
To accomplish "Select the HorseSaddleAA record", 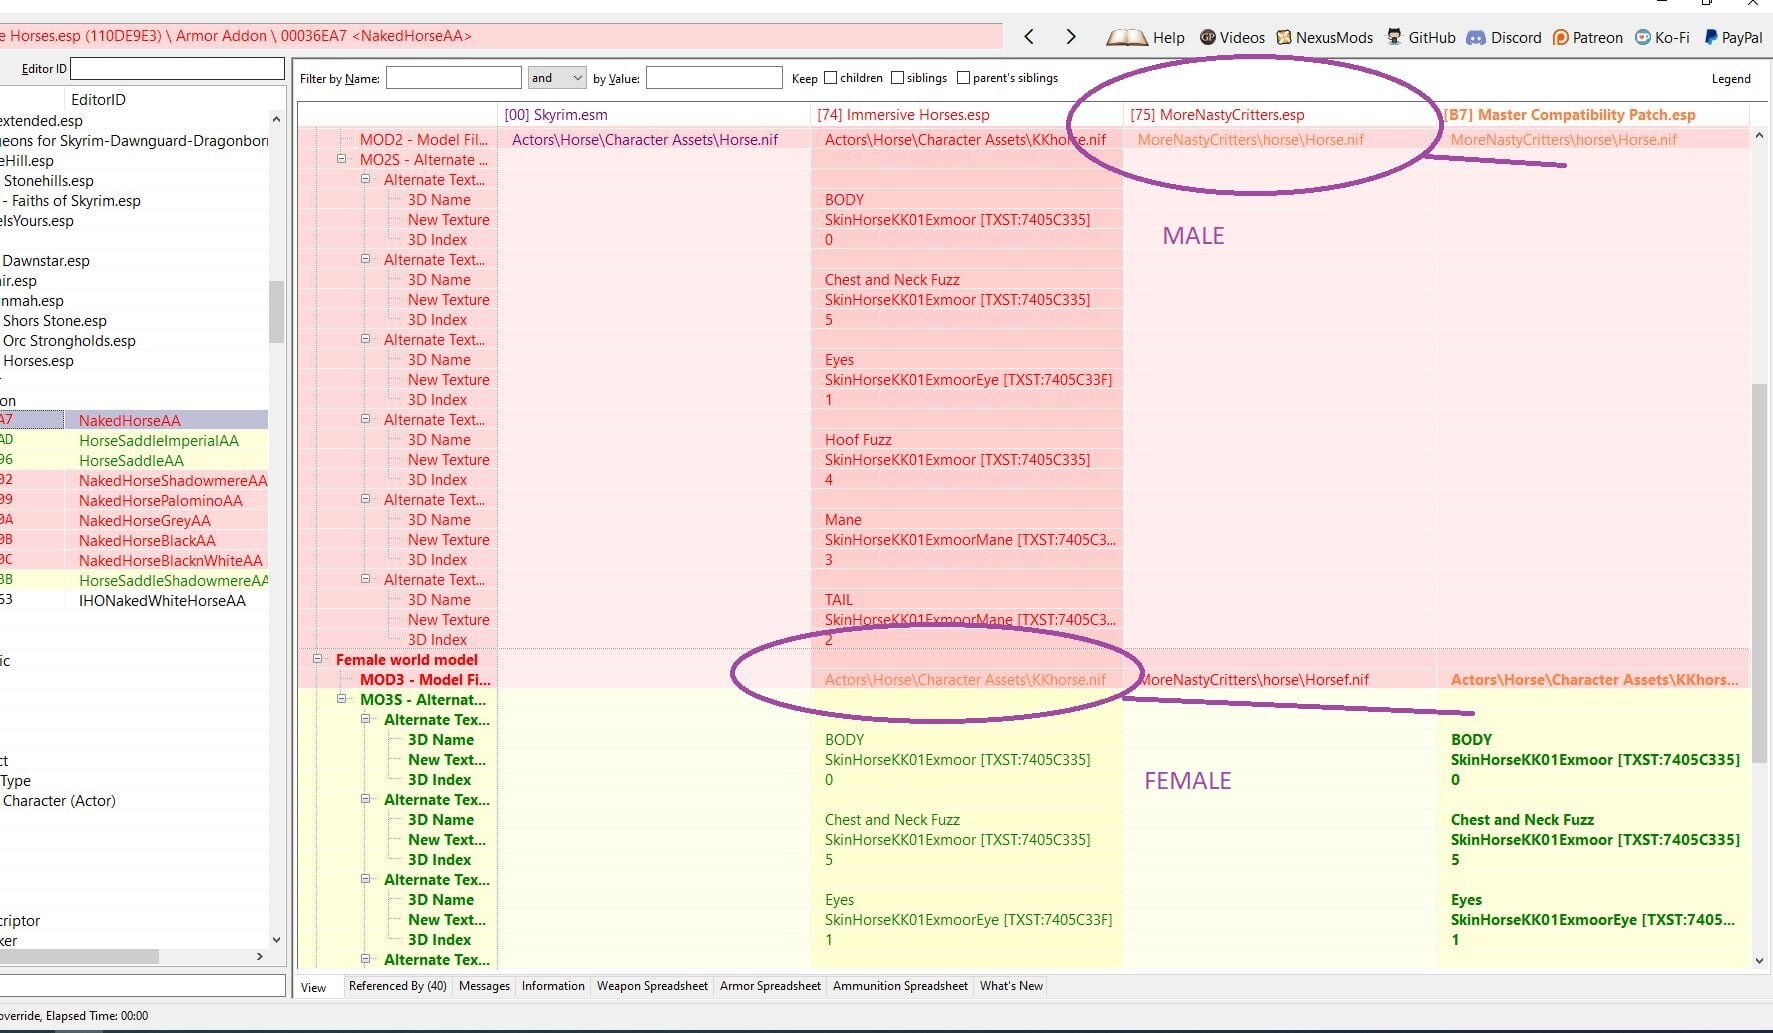I will coord(131,460).
